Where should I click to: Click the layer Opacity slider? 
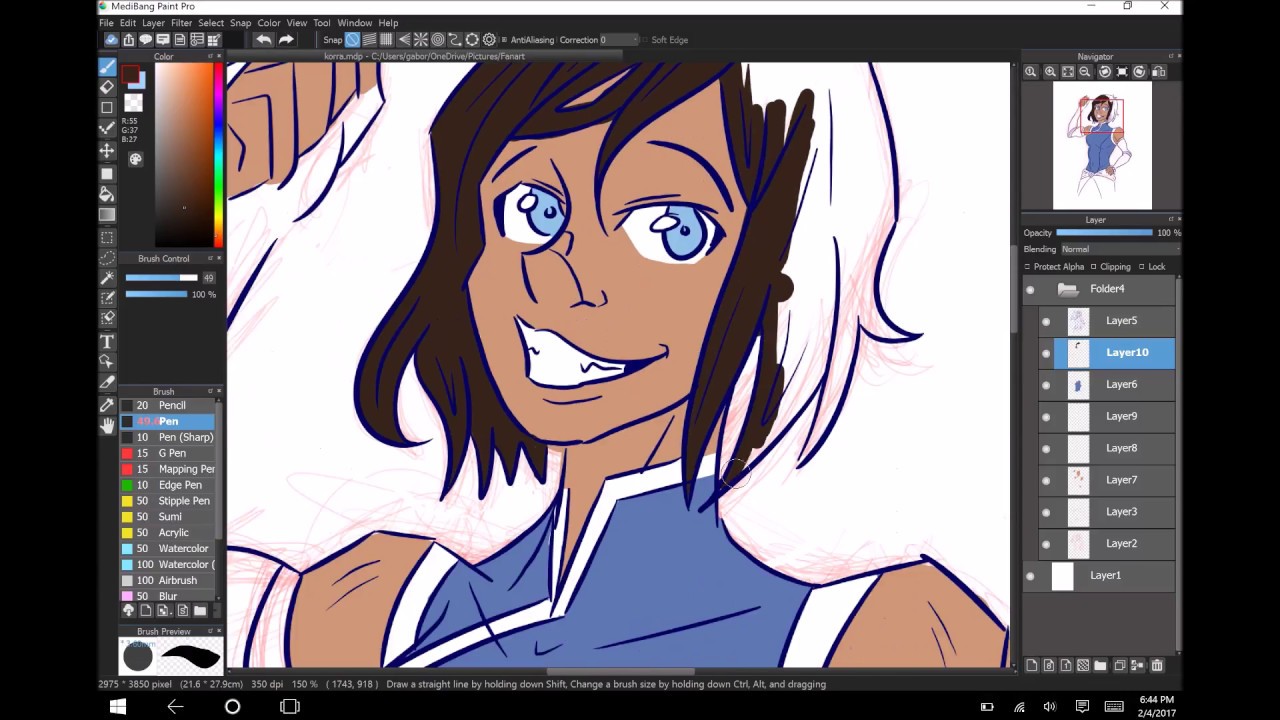point(1104,233)
